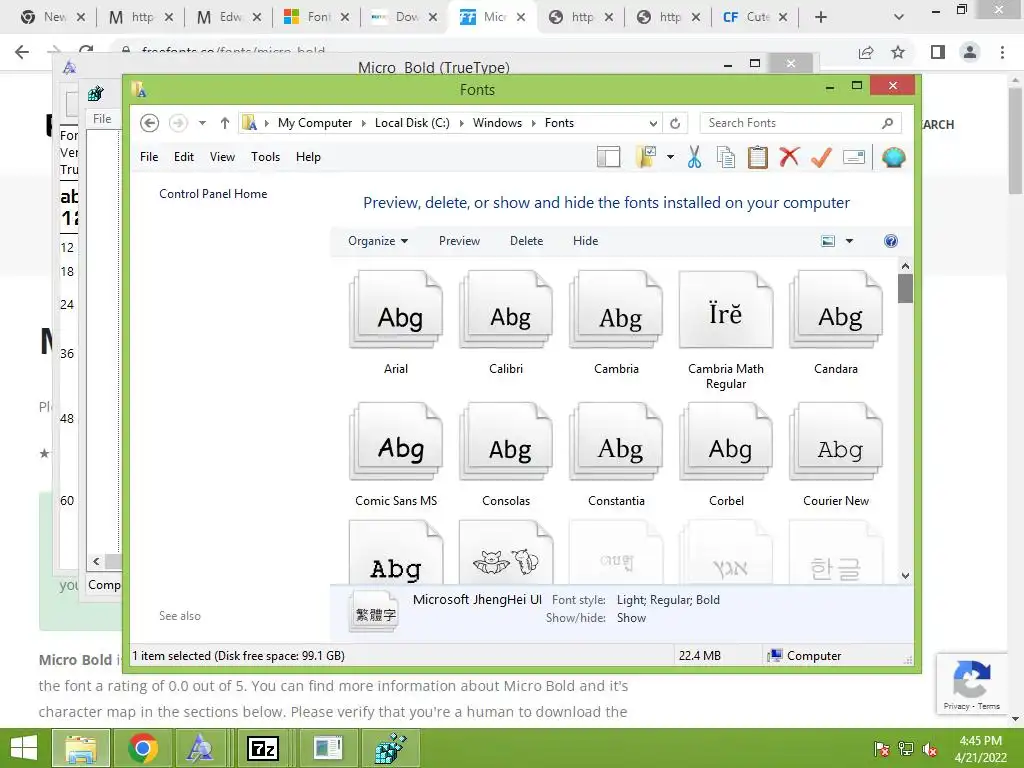Image resolution: width=1024 pixels, height=768 pixels.
Task: Click the Preview button
Action: pyautogui.click(x=459, y=241)
